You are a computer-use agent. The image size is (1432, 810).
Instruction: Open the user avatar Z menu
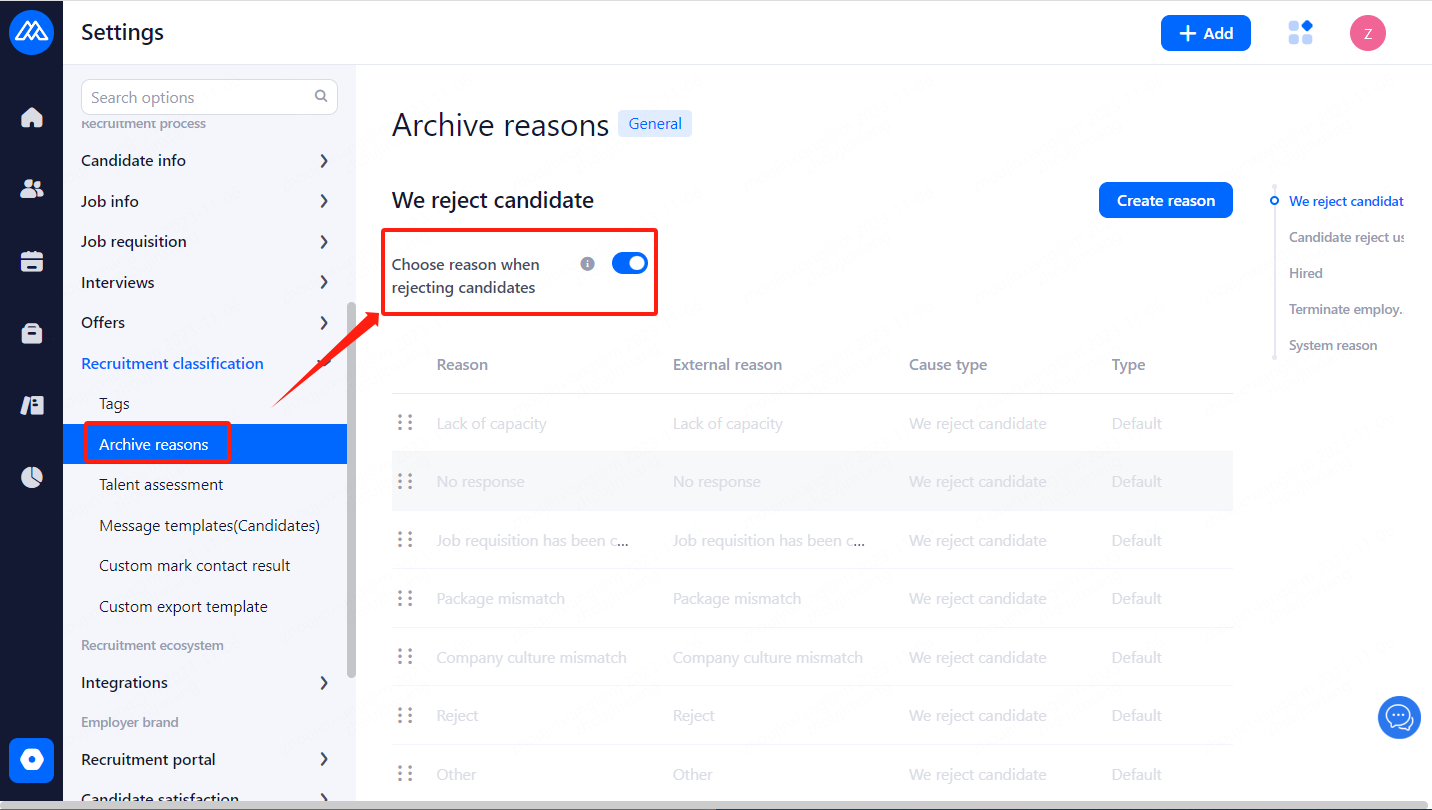pyautogui.click(x=1367, y=33)
